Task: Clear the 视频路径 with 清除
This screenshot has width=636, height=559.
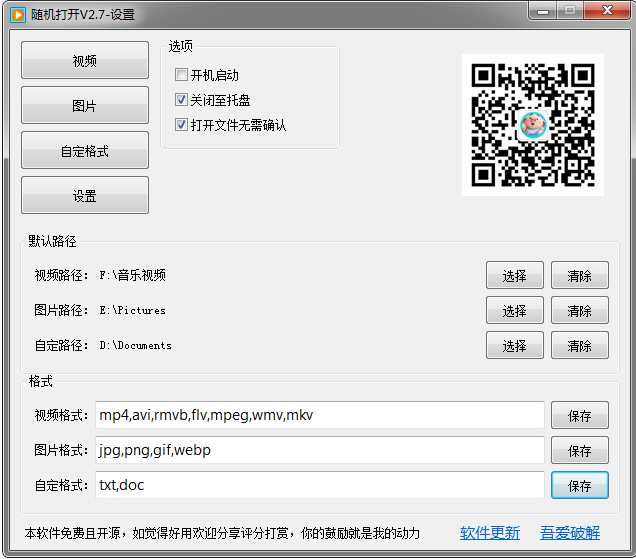Action: pyautogui.click(x=580, y=275)
